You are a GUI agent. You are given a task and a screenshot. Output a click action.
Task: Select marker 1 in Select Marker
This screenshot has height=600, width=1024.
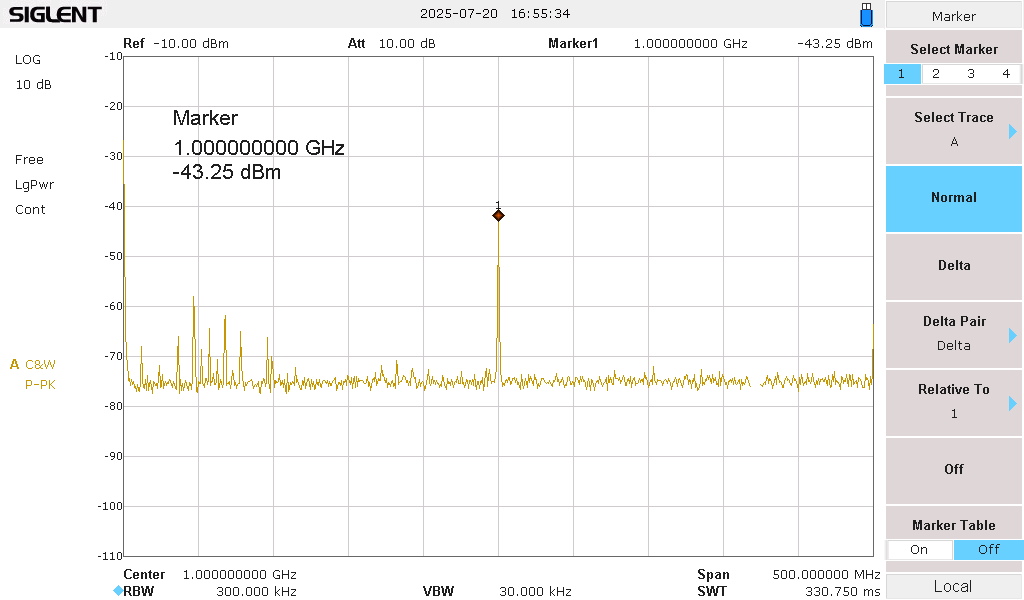click(x=902, y=74)
